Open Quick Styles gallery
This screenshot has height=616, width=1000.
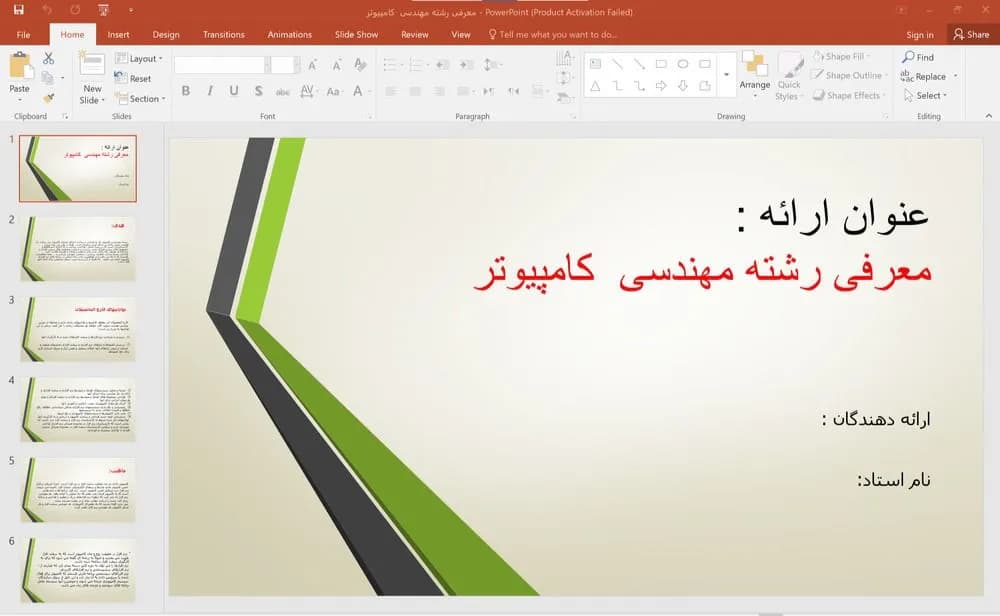click(x=790, y=77)
